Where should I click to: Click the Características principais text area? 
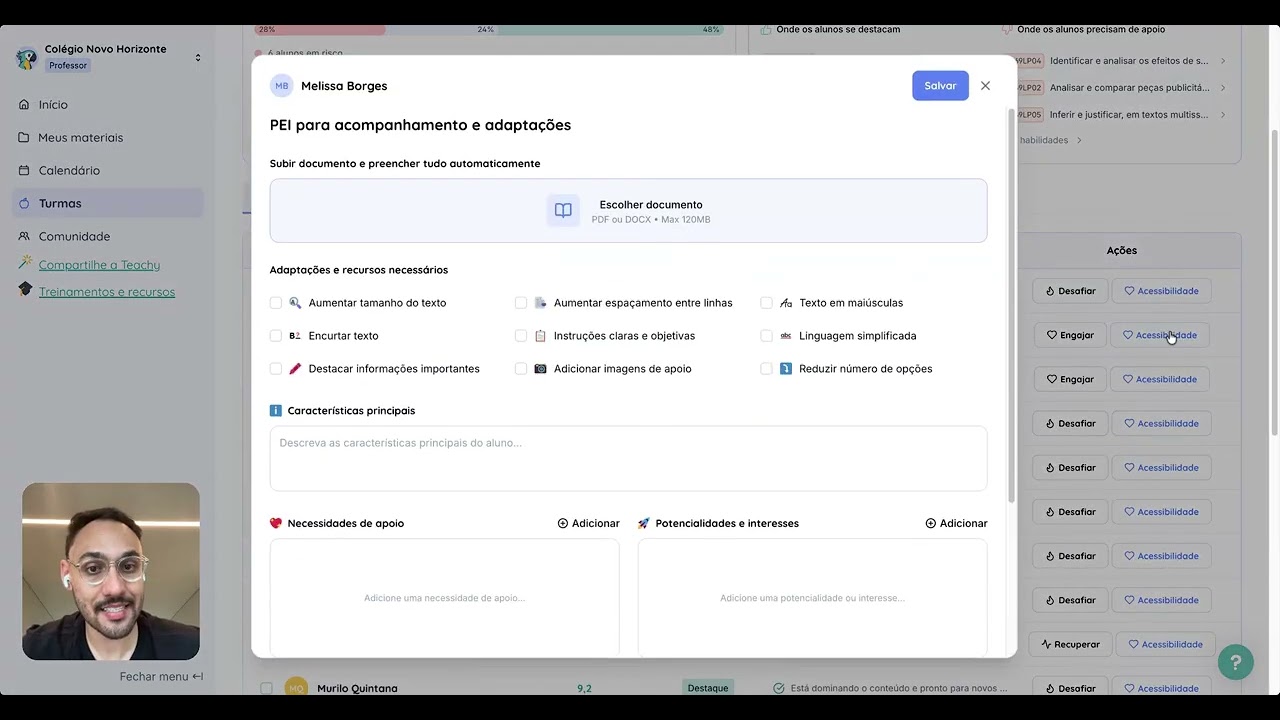click(628, 459)
